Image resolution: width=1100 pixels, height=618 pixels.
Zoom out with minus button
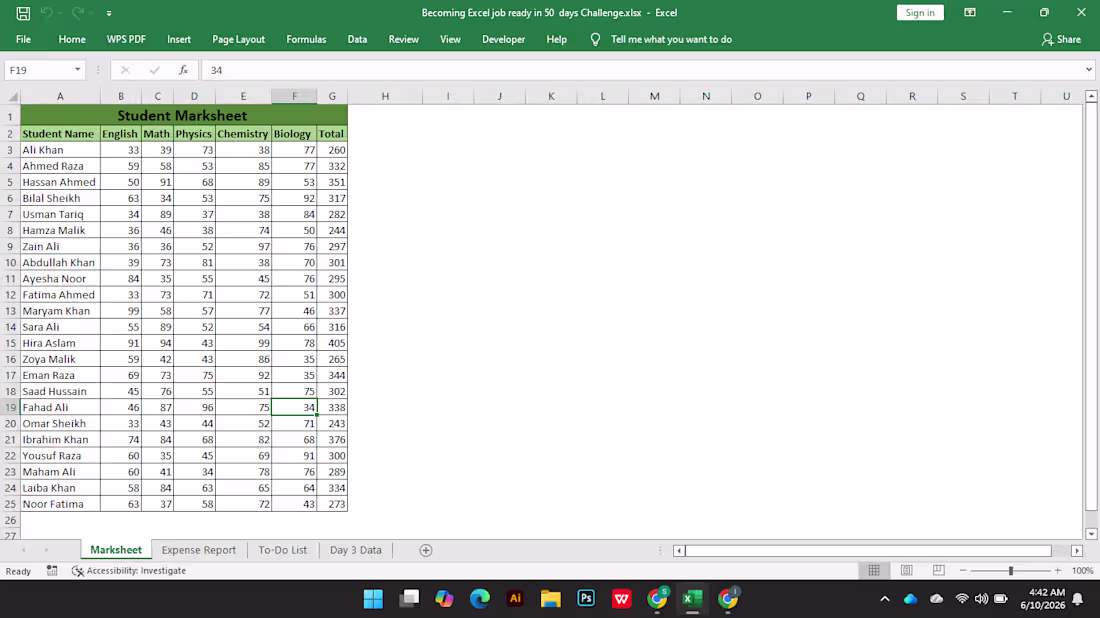[x=962, y=570]
